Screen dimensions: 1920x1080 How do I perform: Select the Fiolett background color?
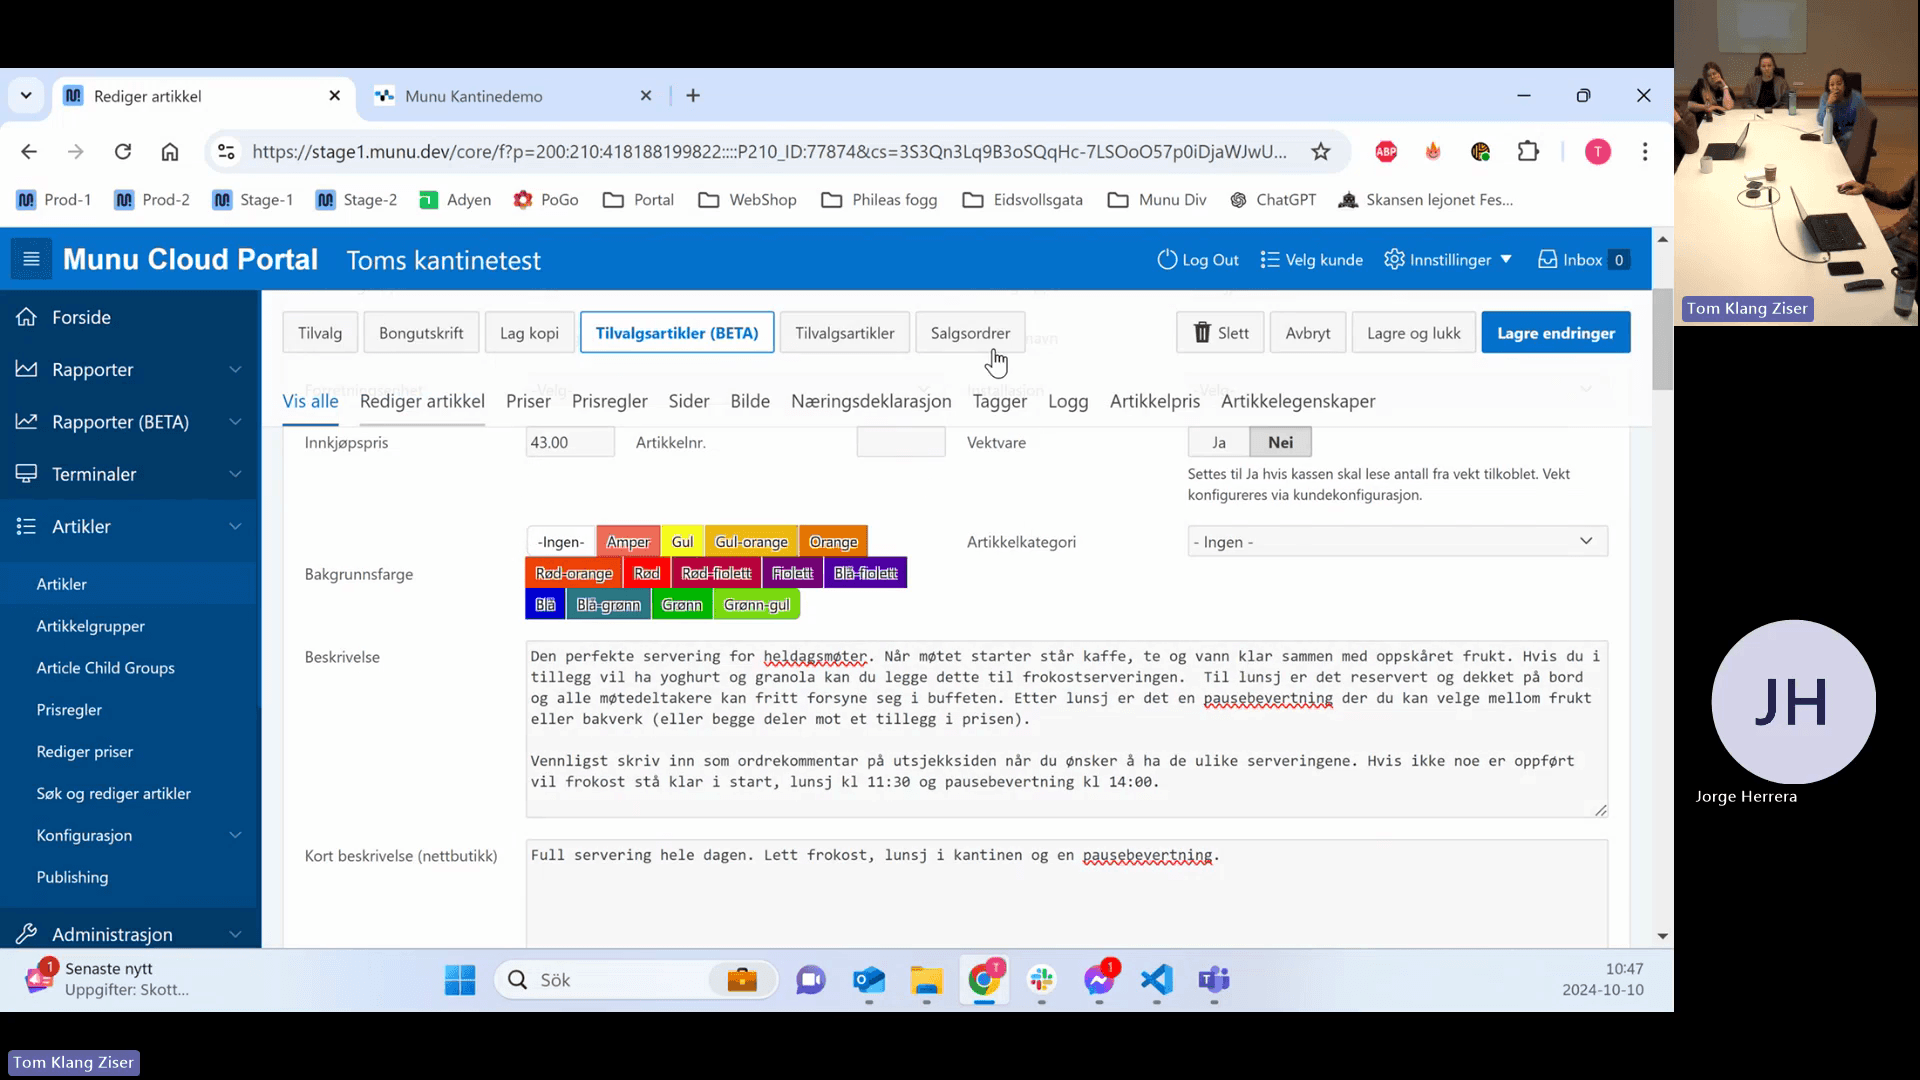click(x=792, y=573)
